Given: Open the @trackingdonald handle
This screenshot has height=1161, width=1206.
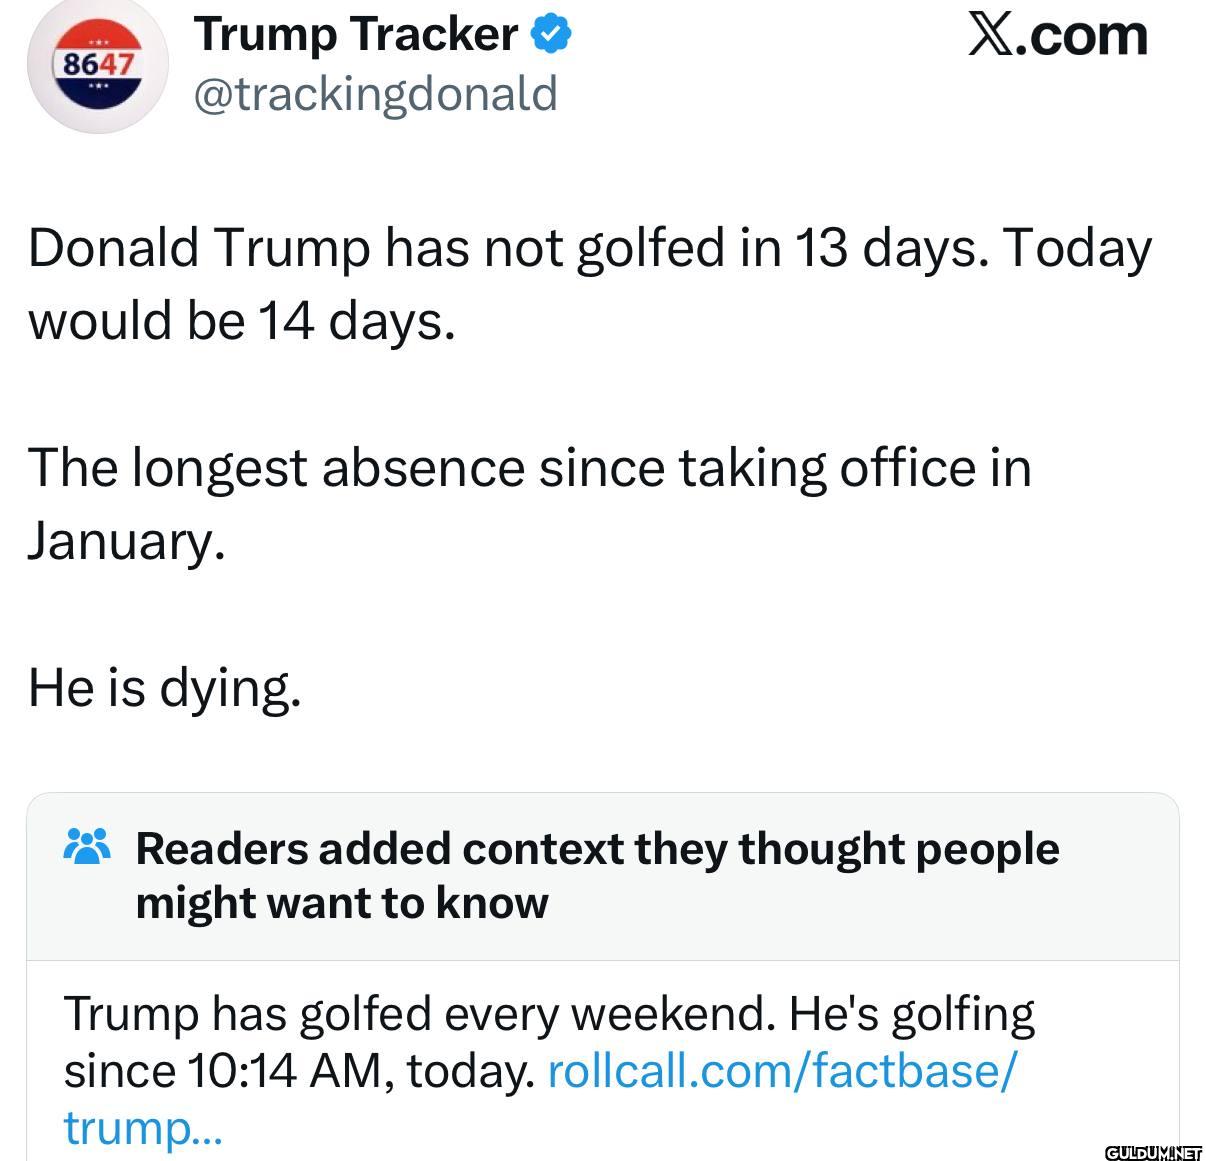Looking at the screenshot, I should (375, 94).
